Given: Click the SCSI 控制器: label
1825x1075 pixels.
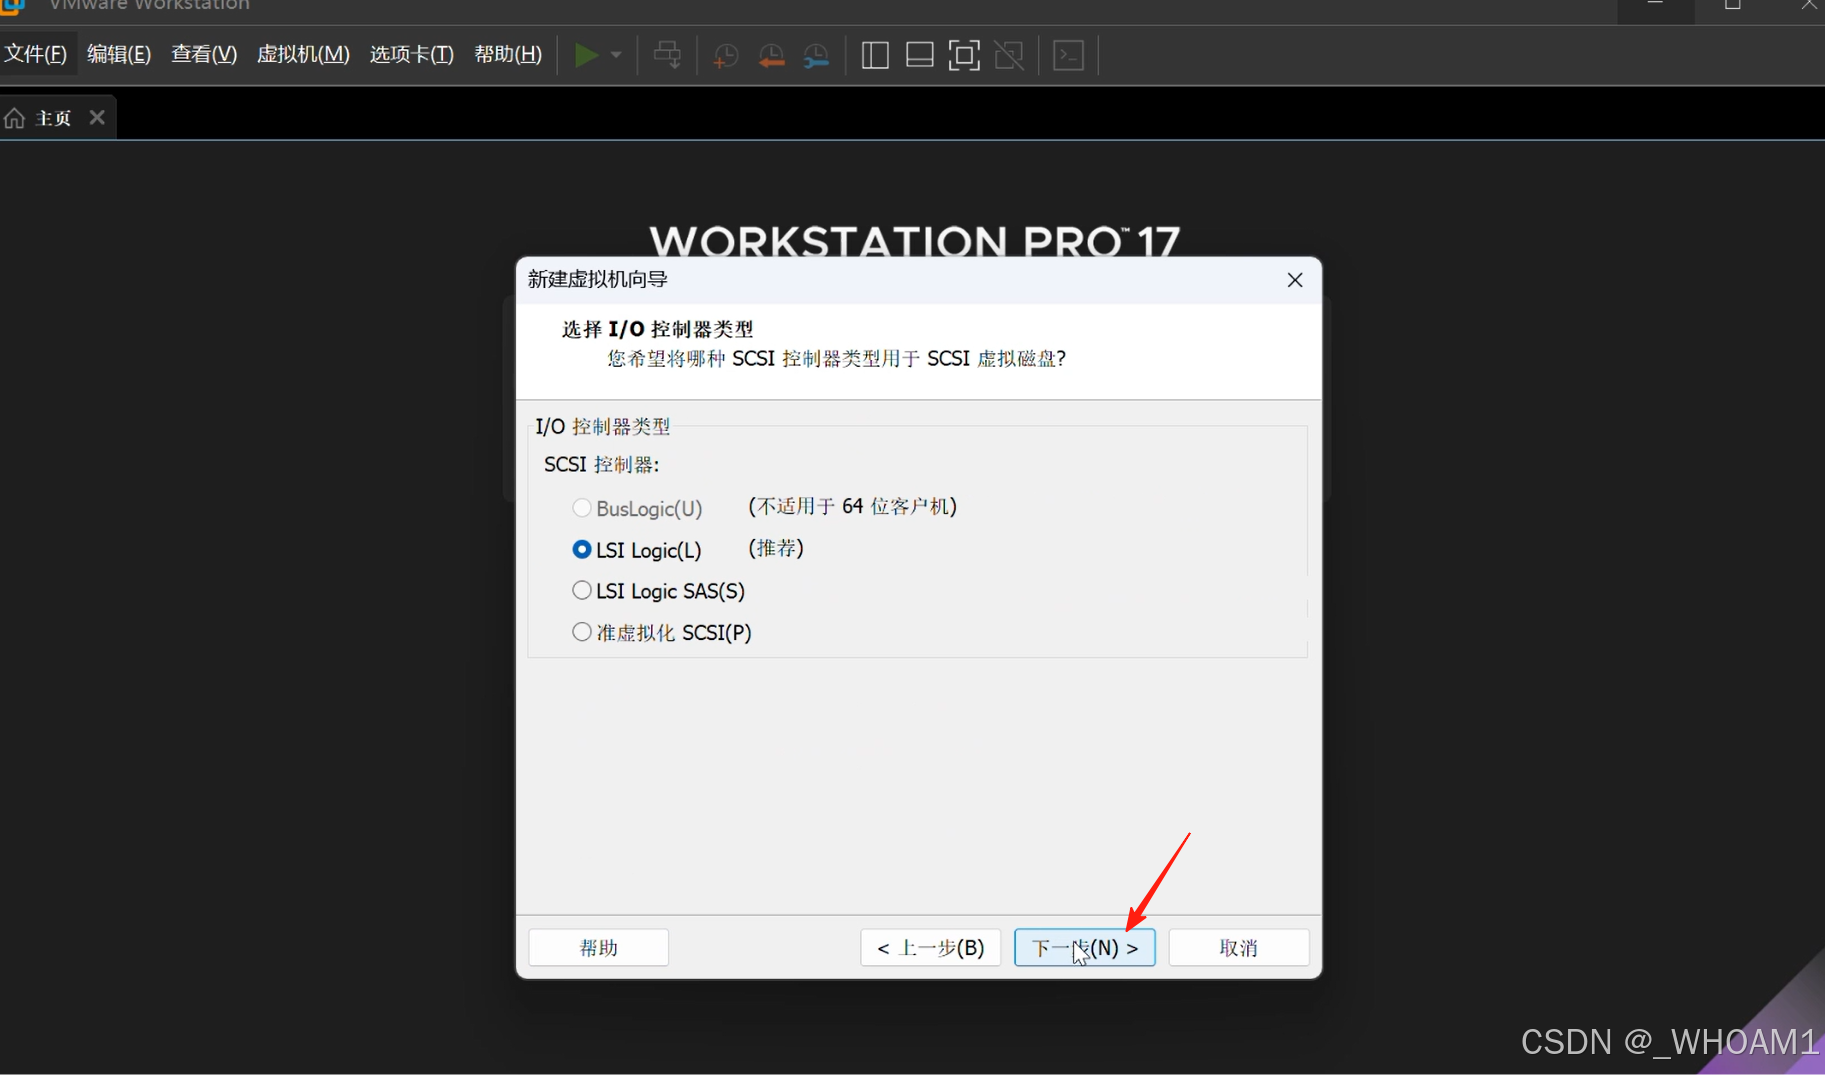Looking at the screenshot, I should point(602,465).
